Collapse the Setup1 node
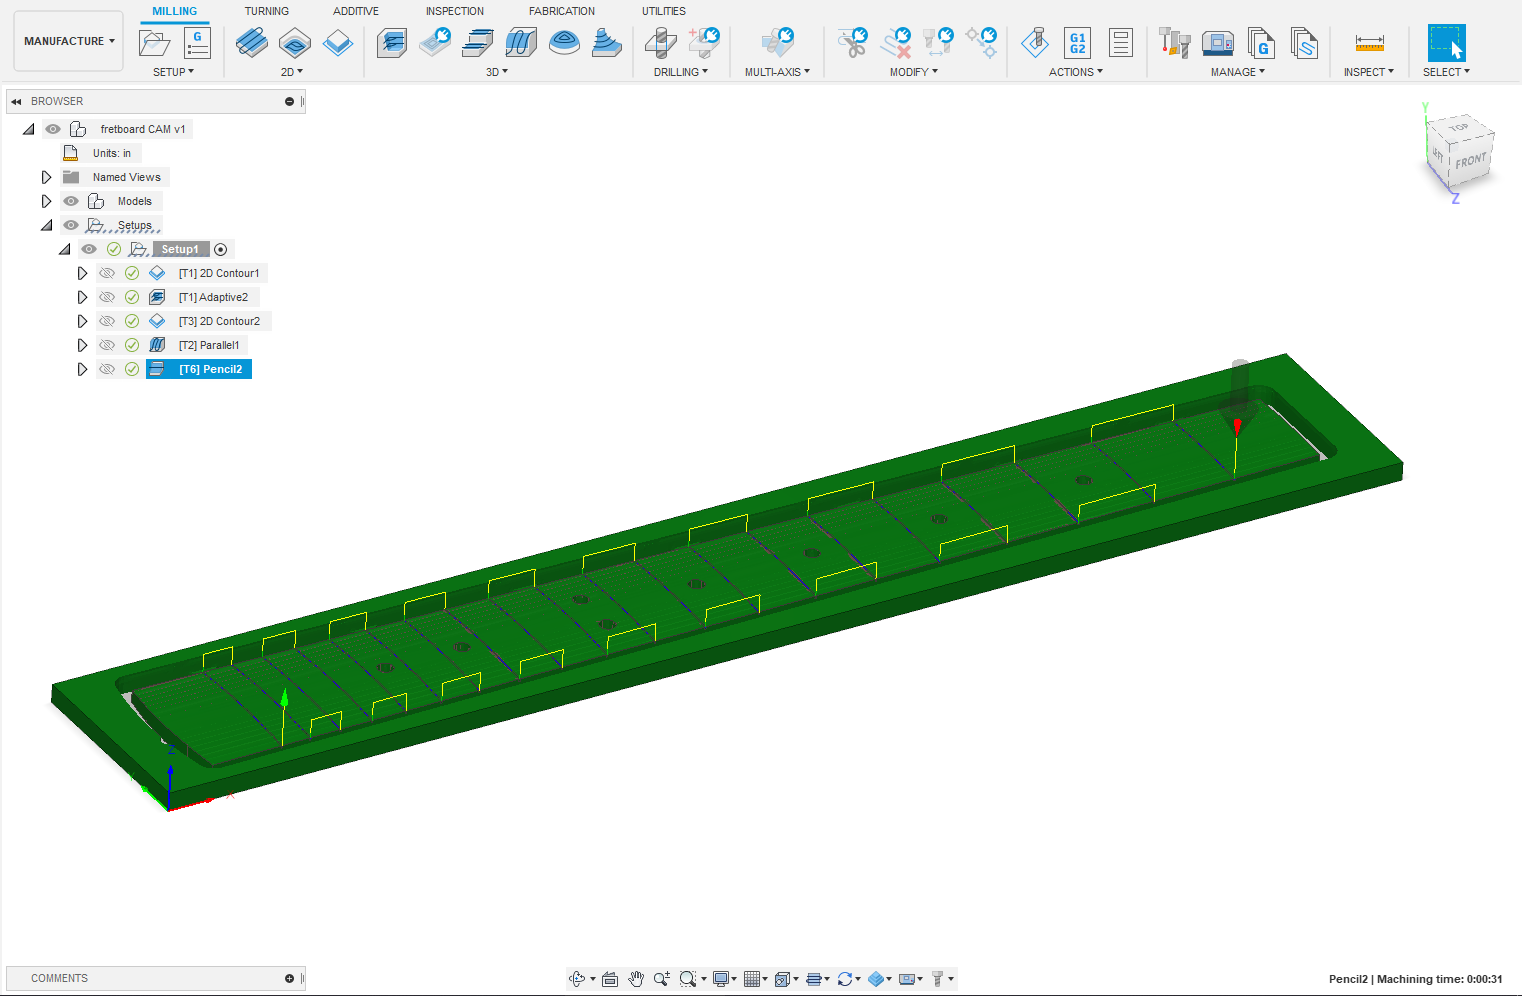Screen dimensions: 1522x996 [65, 249]
